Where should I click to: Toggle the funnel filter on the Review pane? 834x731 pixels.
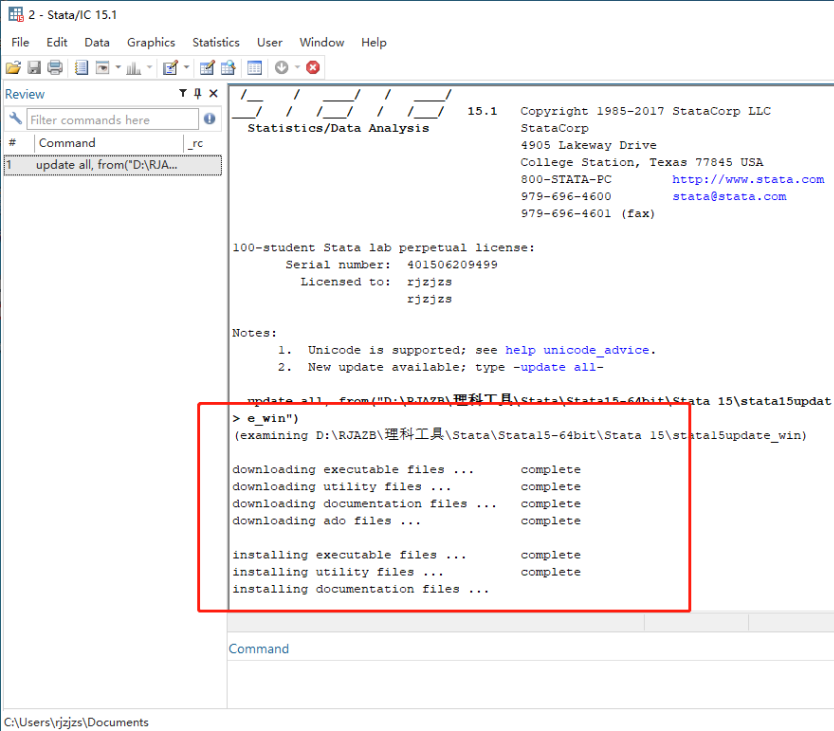[x=182, y=93]
